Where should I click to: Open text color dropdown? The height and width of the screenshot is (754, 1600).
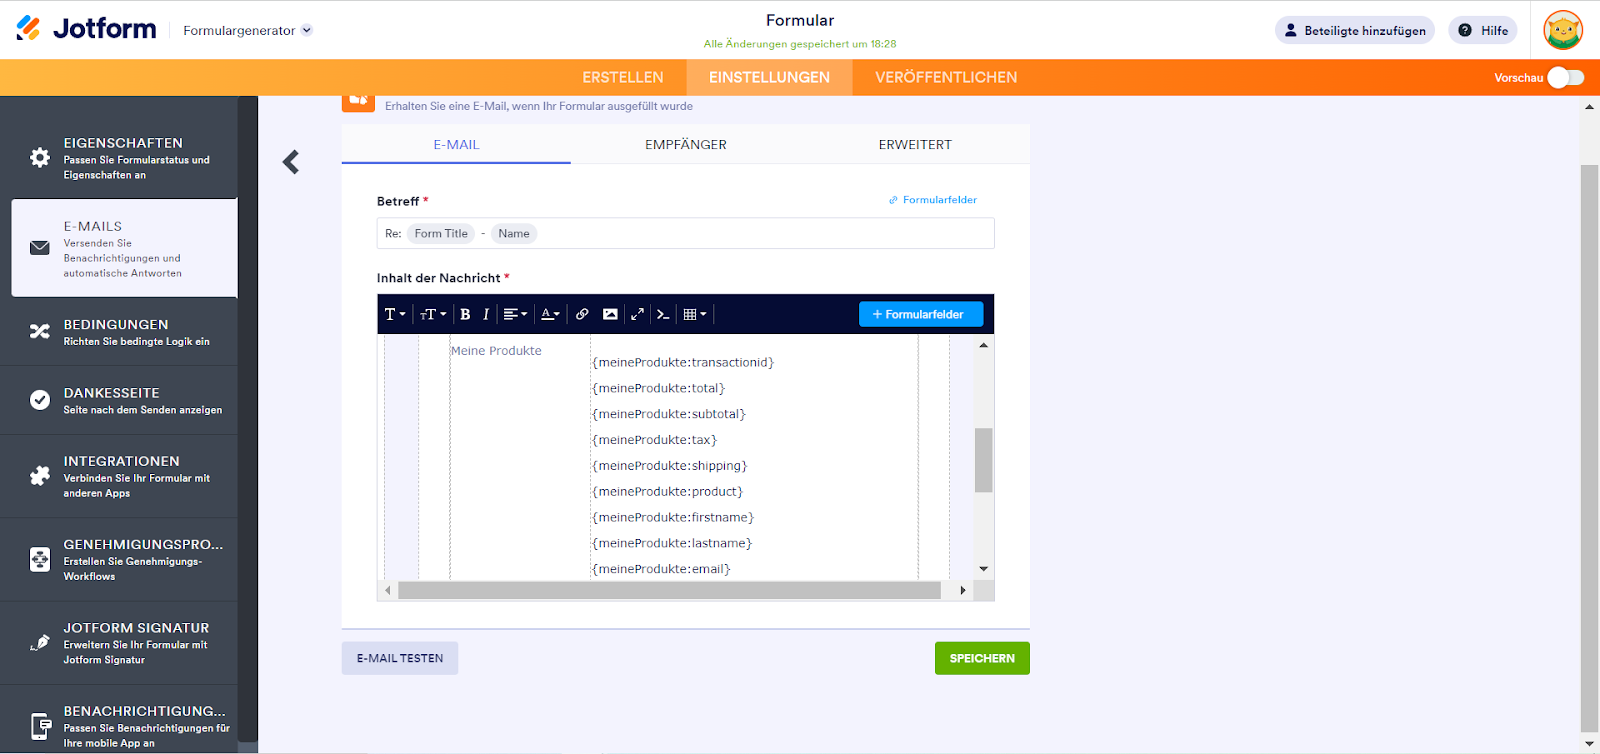(x=550, y=314)
